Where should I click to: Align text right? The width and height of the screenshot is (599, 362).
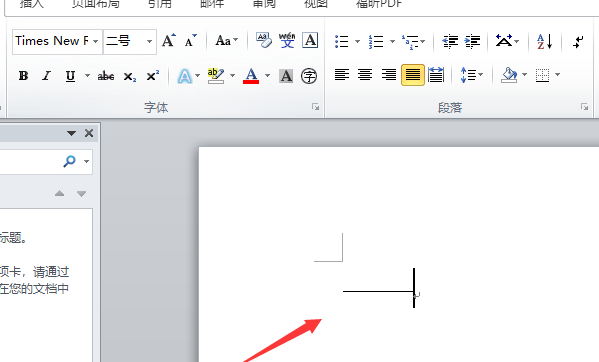[389, 75]
